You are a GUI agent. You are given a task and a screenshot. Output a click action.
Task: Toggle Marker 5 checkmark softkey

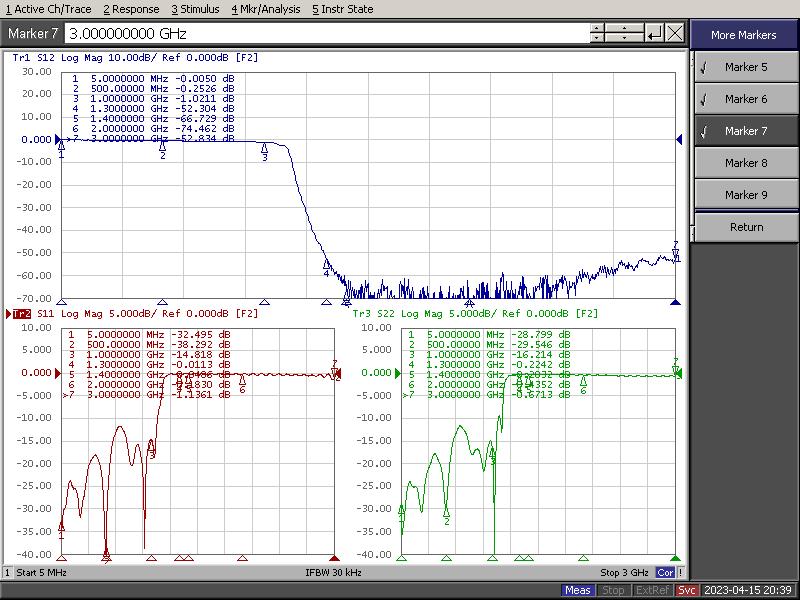[746, 67]
